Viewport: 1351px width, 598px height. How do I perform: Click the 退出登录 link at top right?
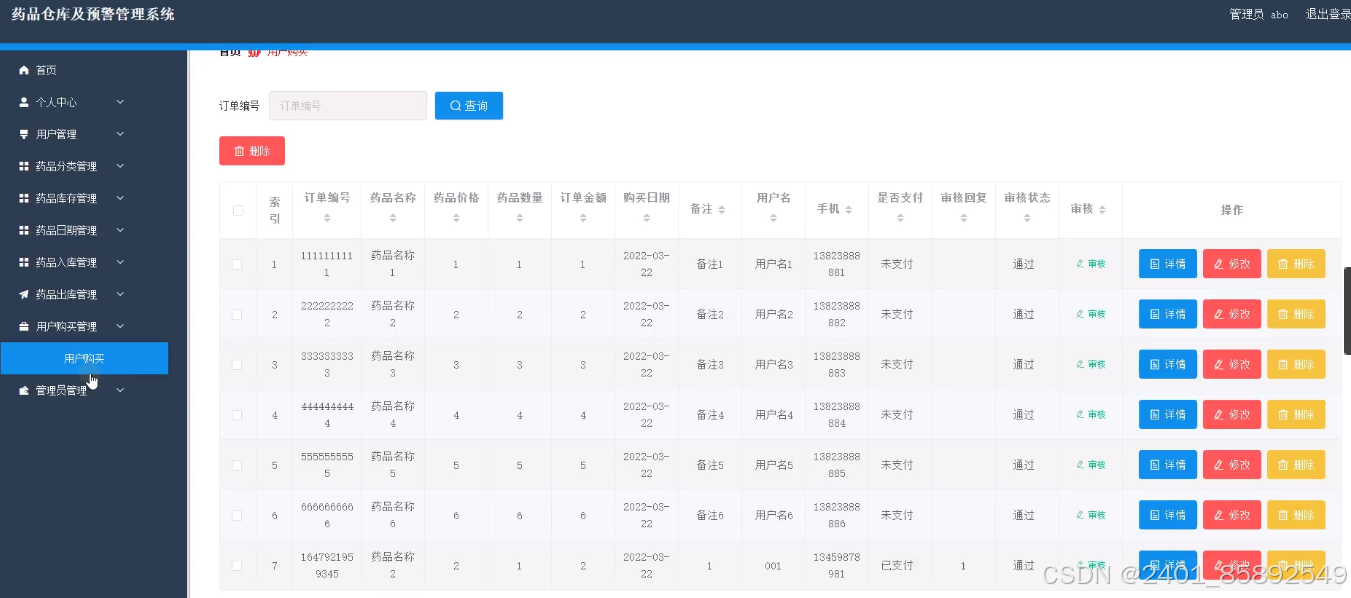point(1328,13)
